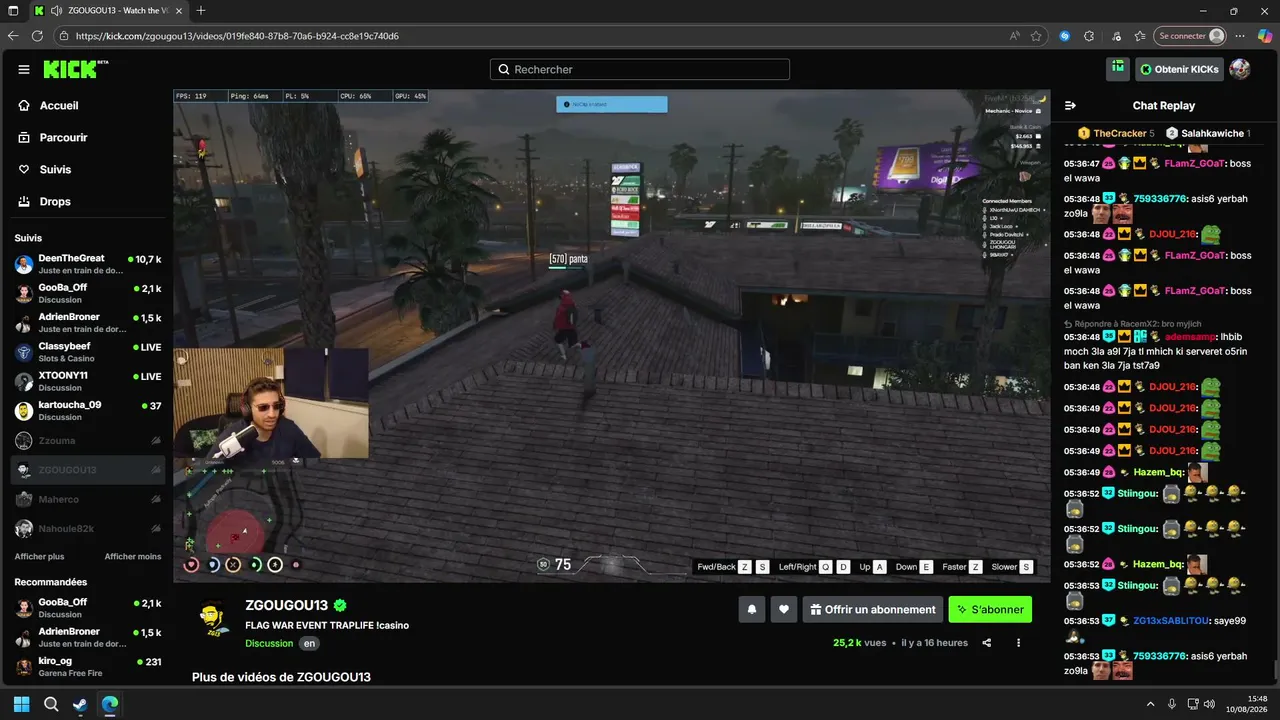Click Offrir un abonnement button

[873, 609]
